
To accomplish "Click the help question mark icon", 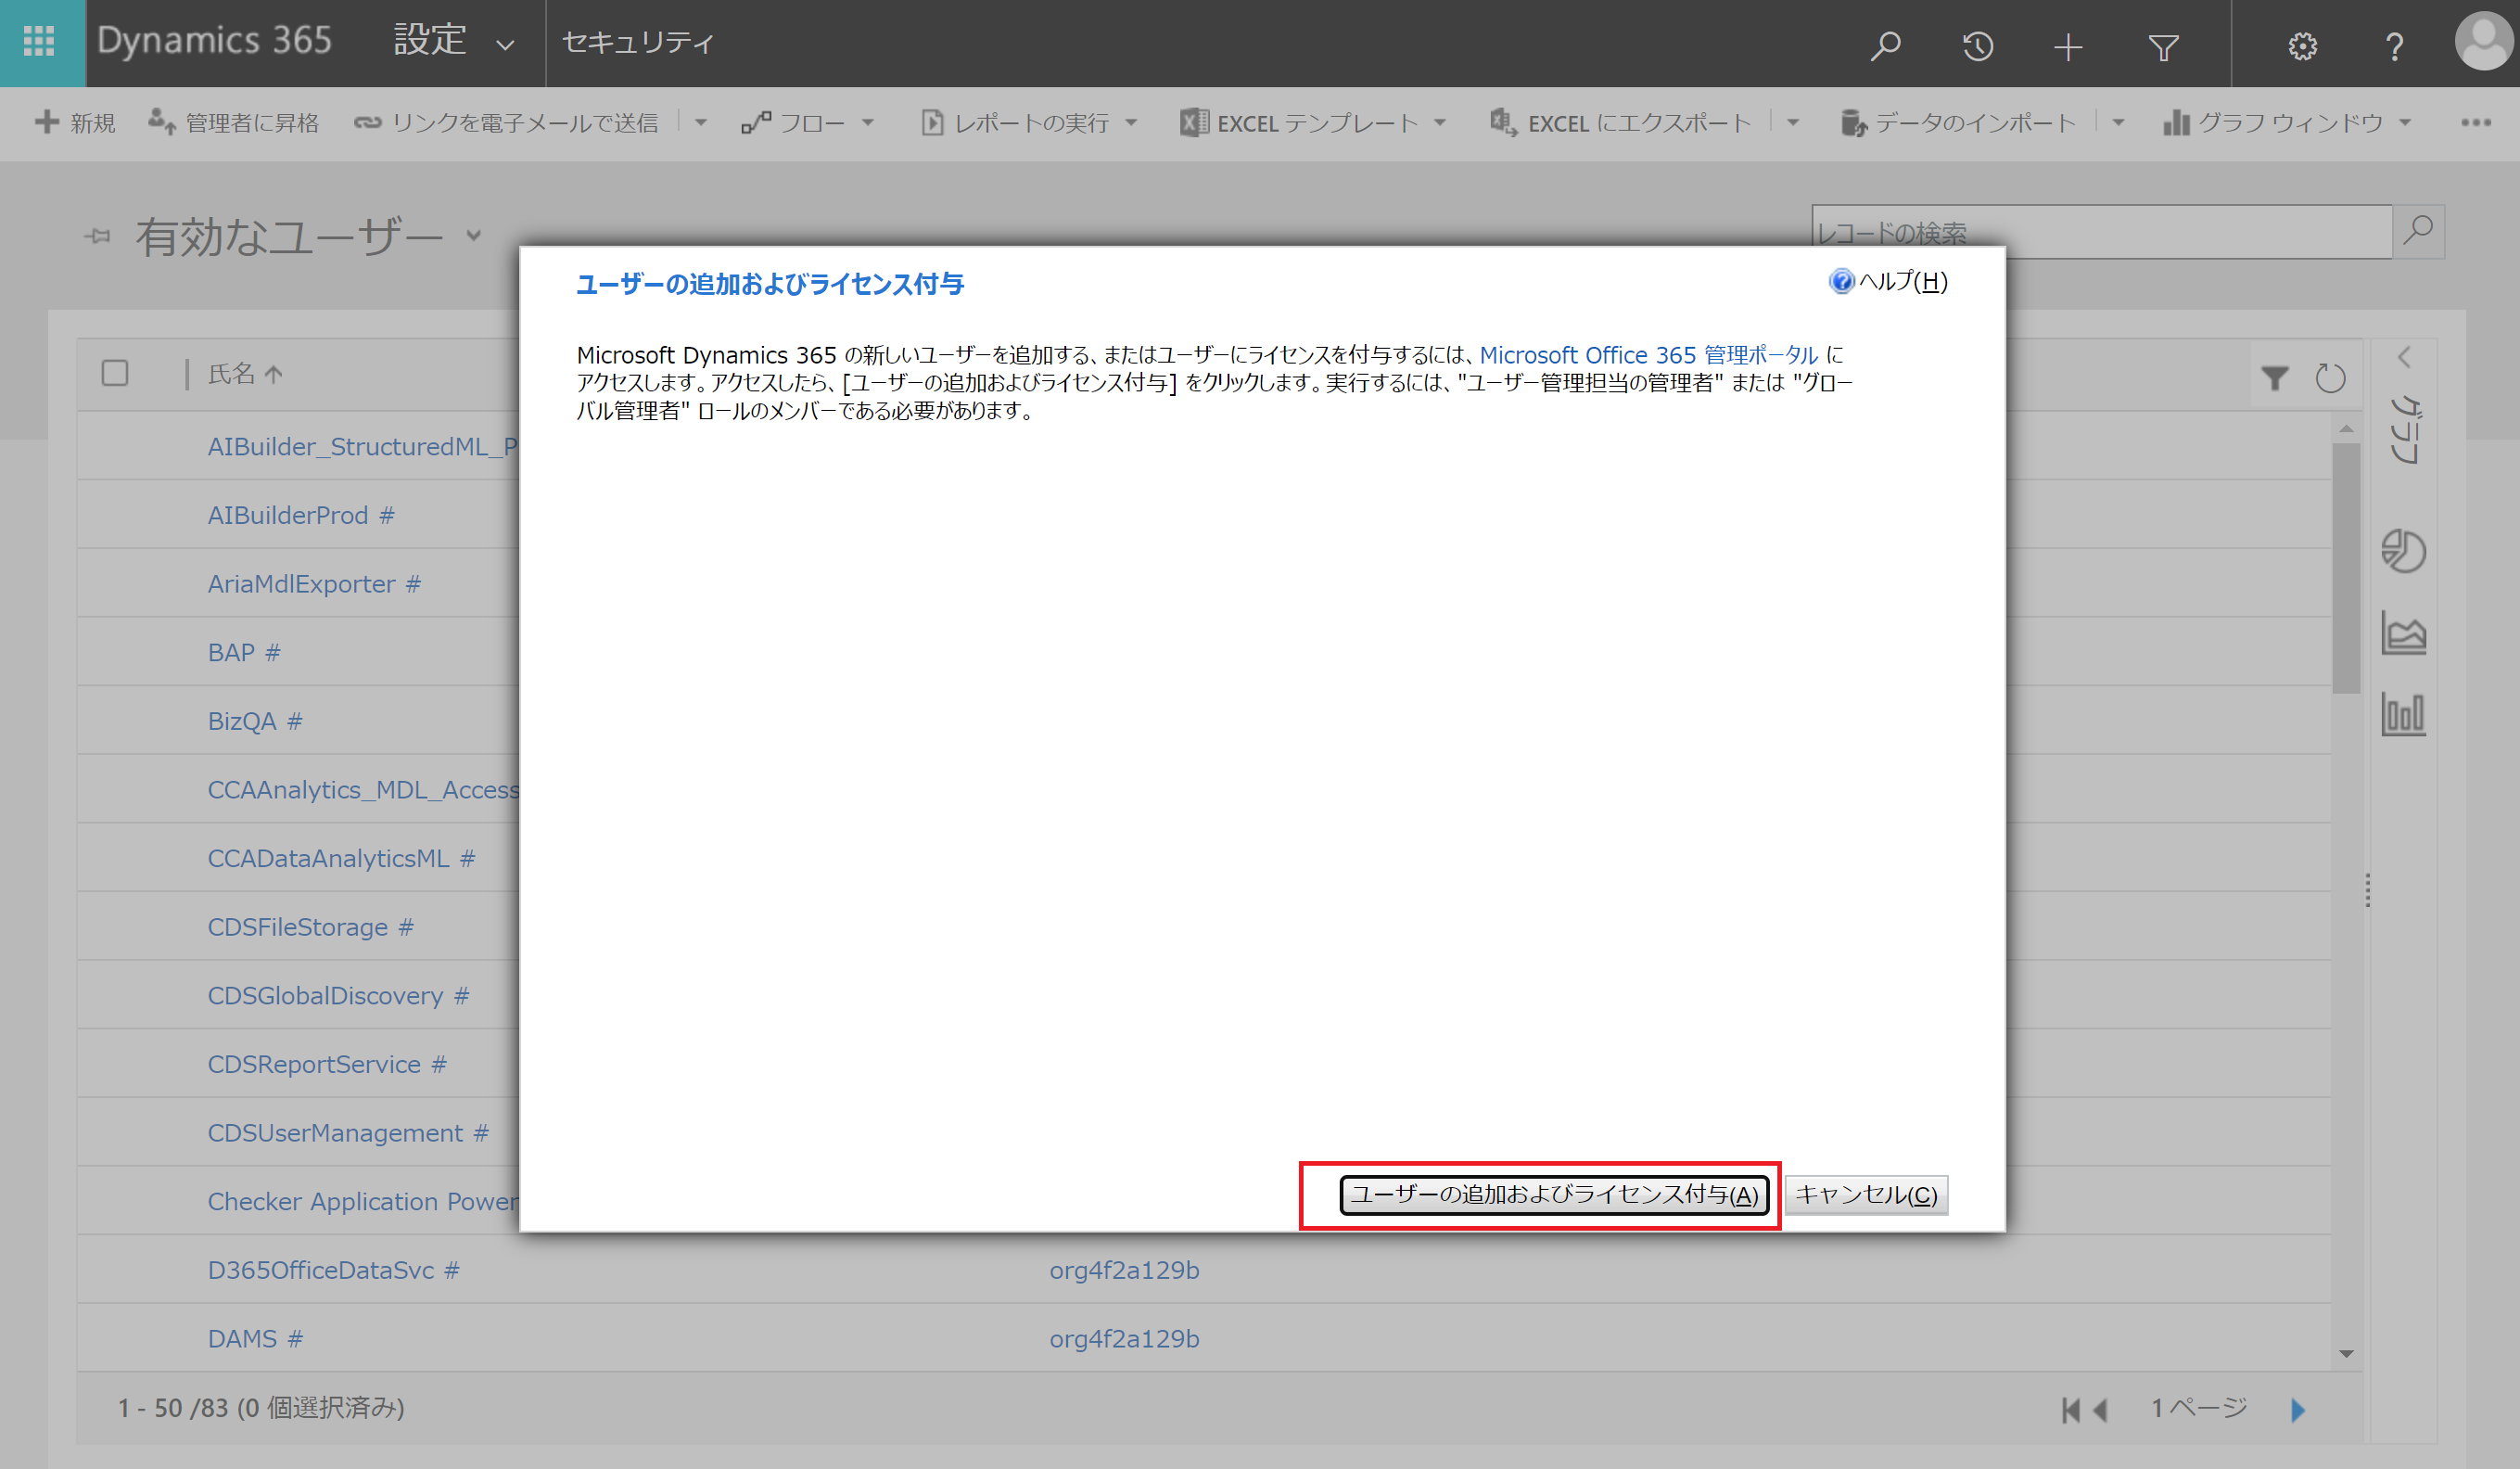I will [2394, 46].
